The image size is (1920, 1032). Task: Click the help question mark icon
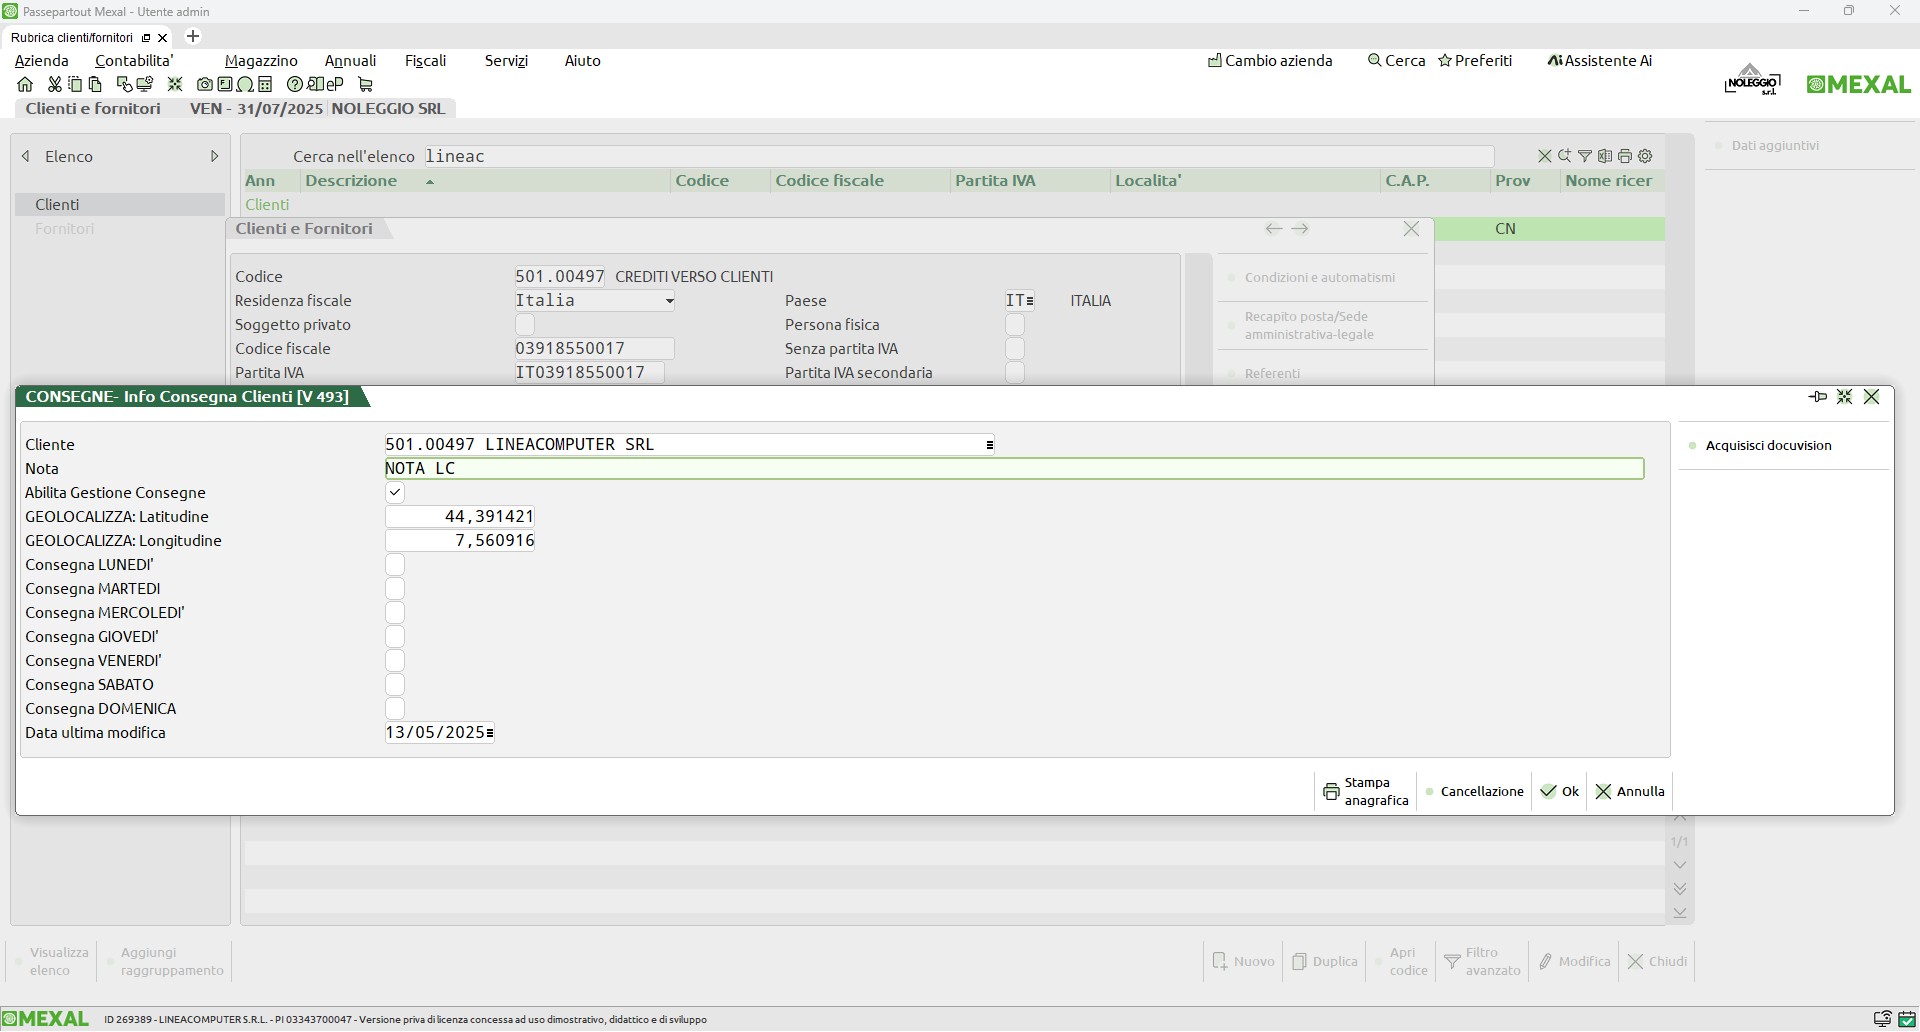click(x=294, y=85)
